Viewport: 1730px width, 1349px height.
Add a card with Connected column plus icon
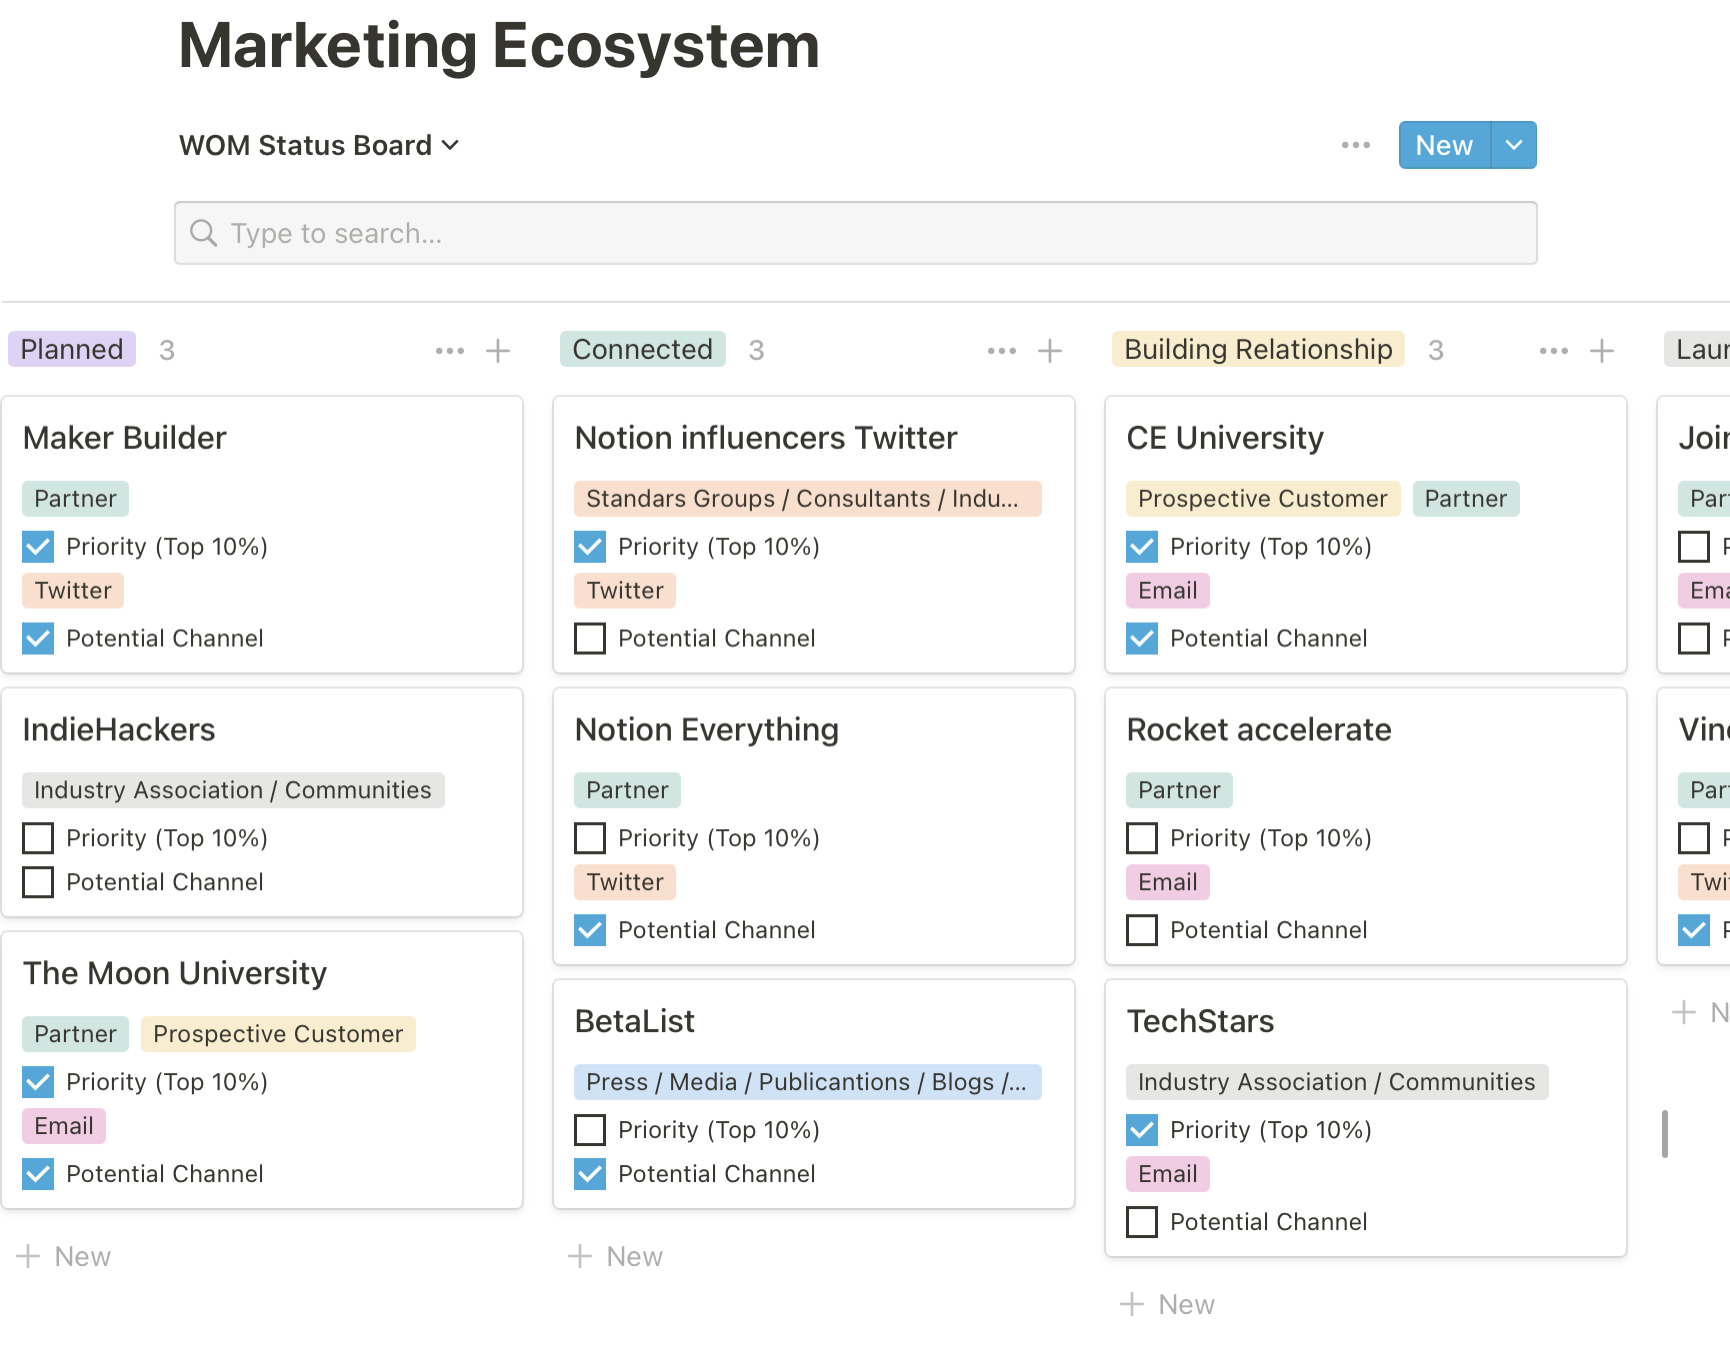pos(1050,350)
